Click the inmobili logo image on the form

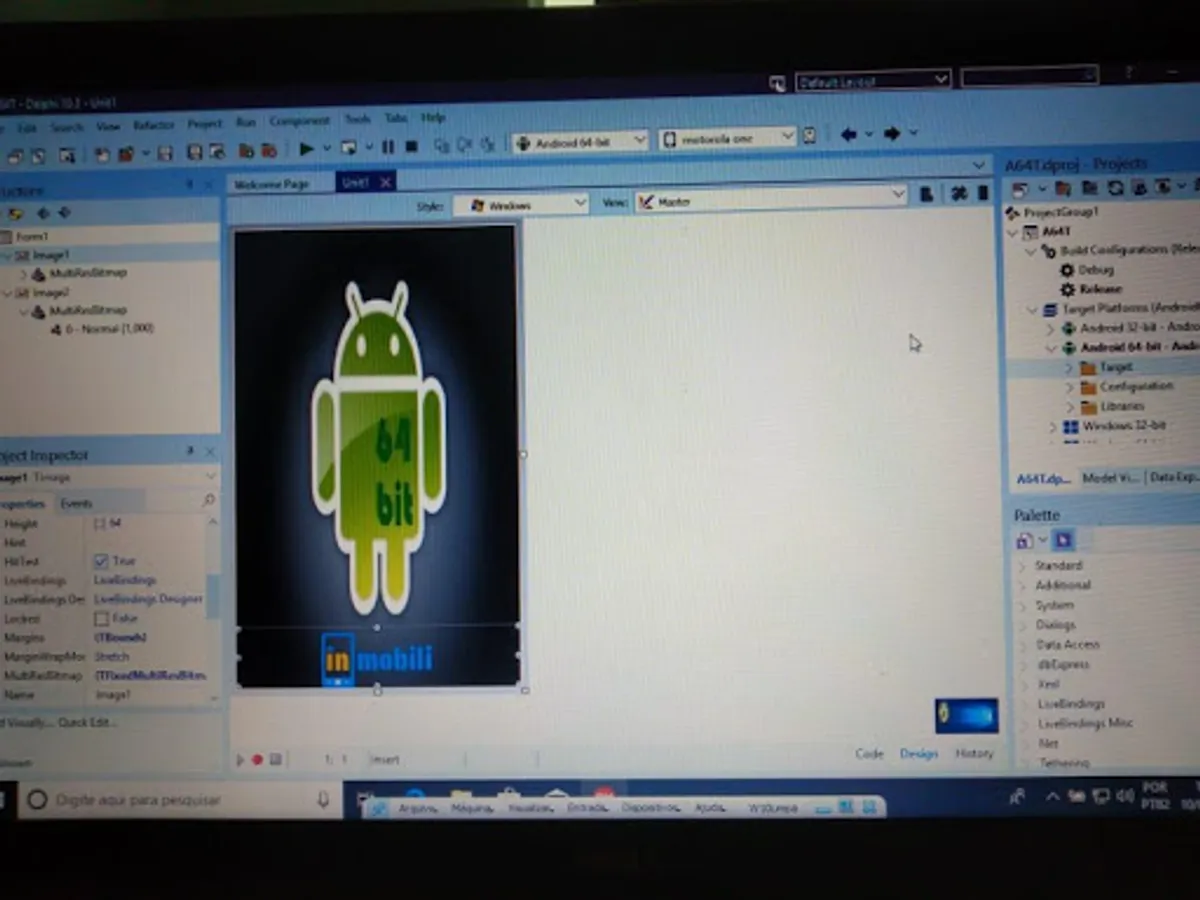coord(377,658)
